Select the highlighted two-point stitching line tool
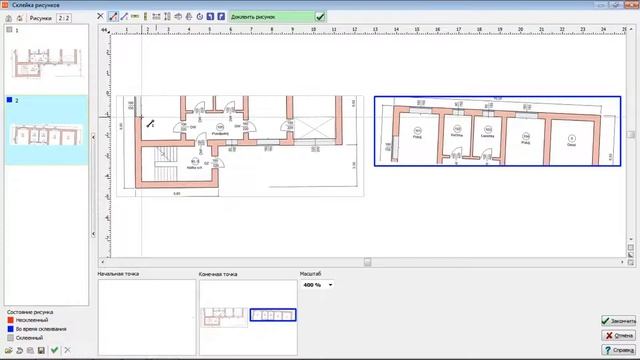The width and height of the screenshot is (640, 360). pyautogui.click(x=113, y=17)
